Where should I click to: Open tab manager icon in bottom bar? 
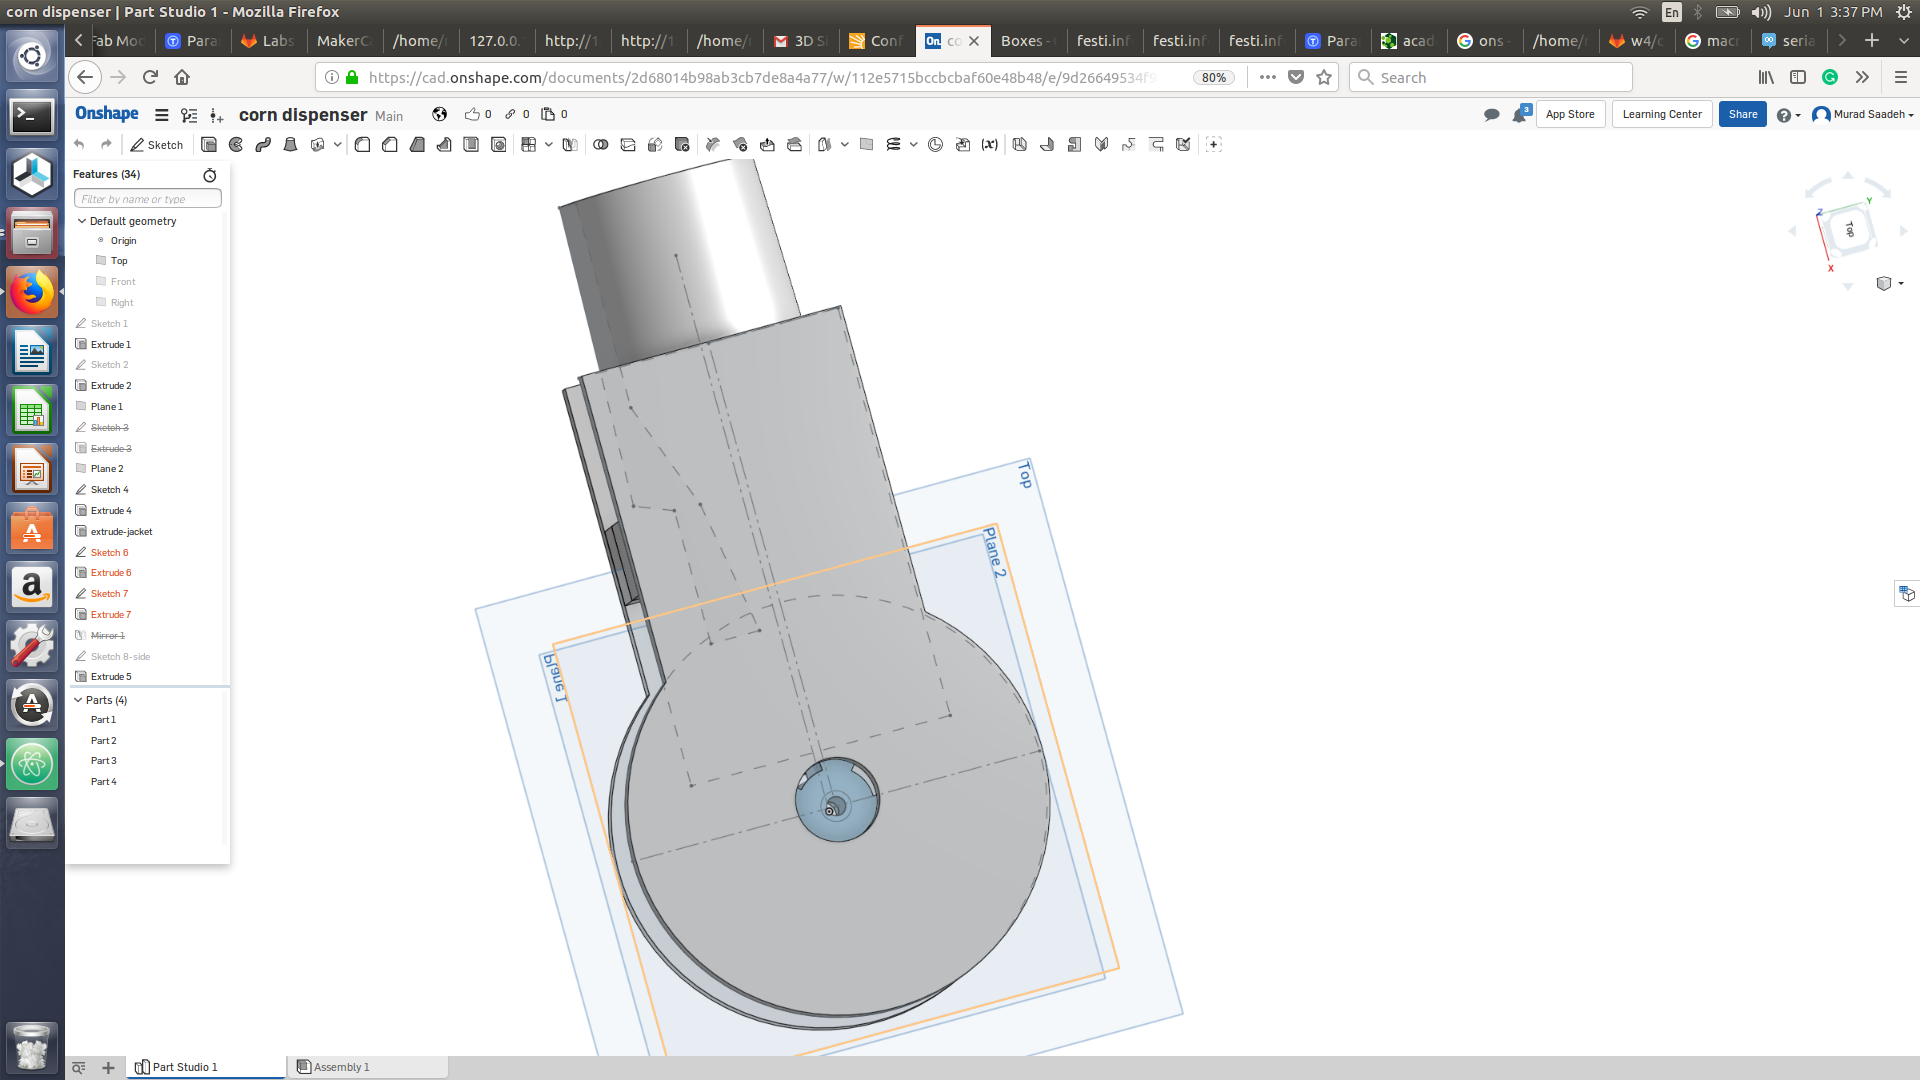click(x=78, y=1068)
